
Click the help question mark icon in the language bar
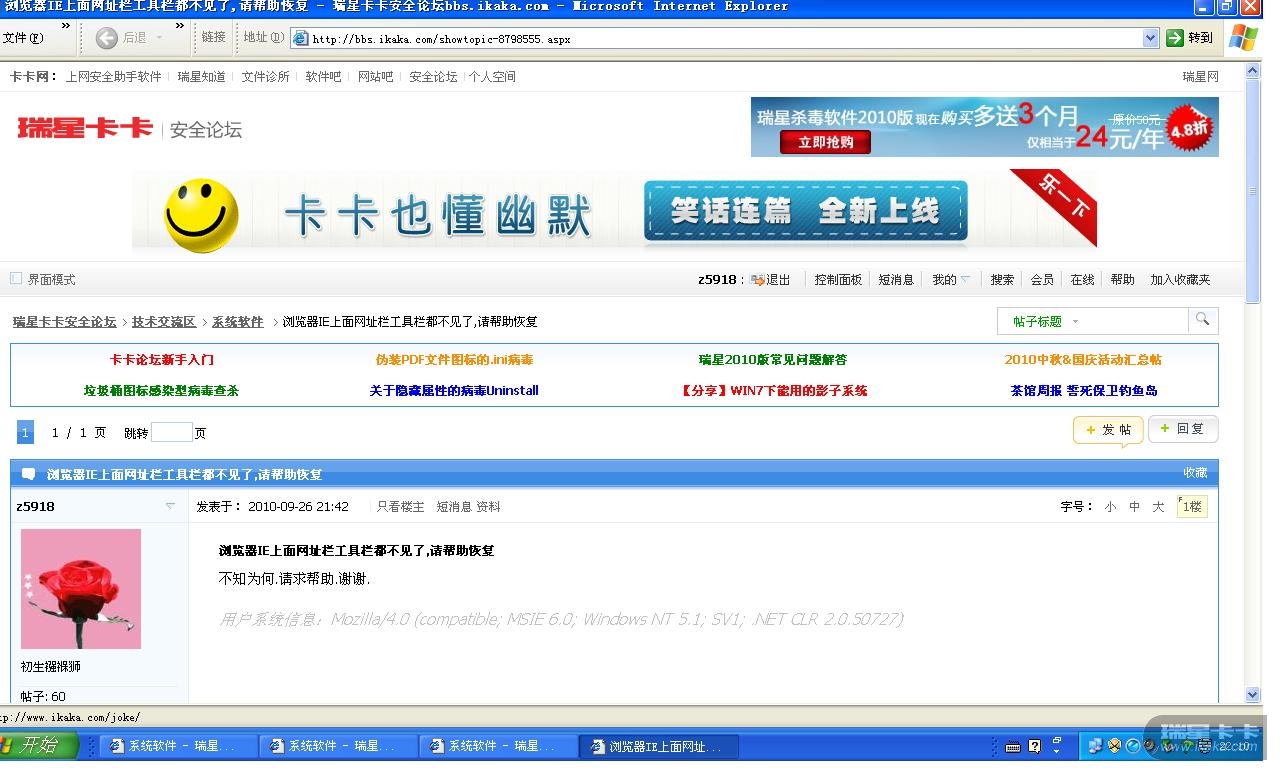click(1035, 746)
